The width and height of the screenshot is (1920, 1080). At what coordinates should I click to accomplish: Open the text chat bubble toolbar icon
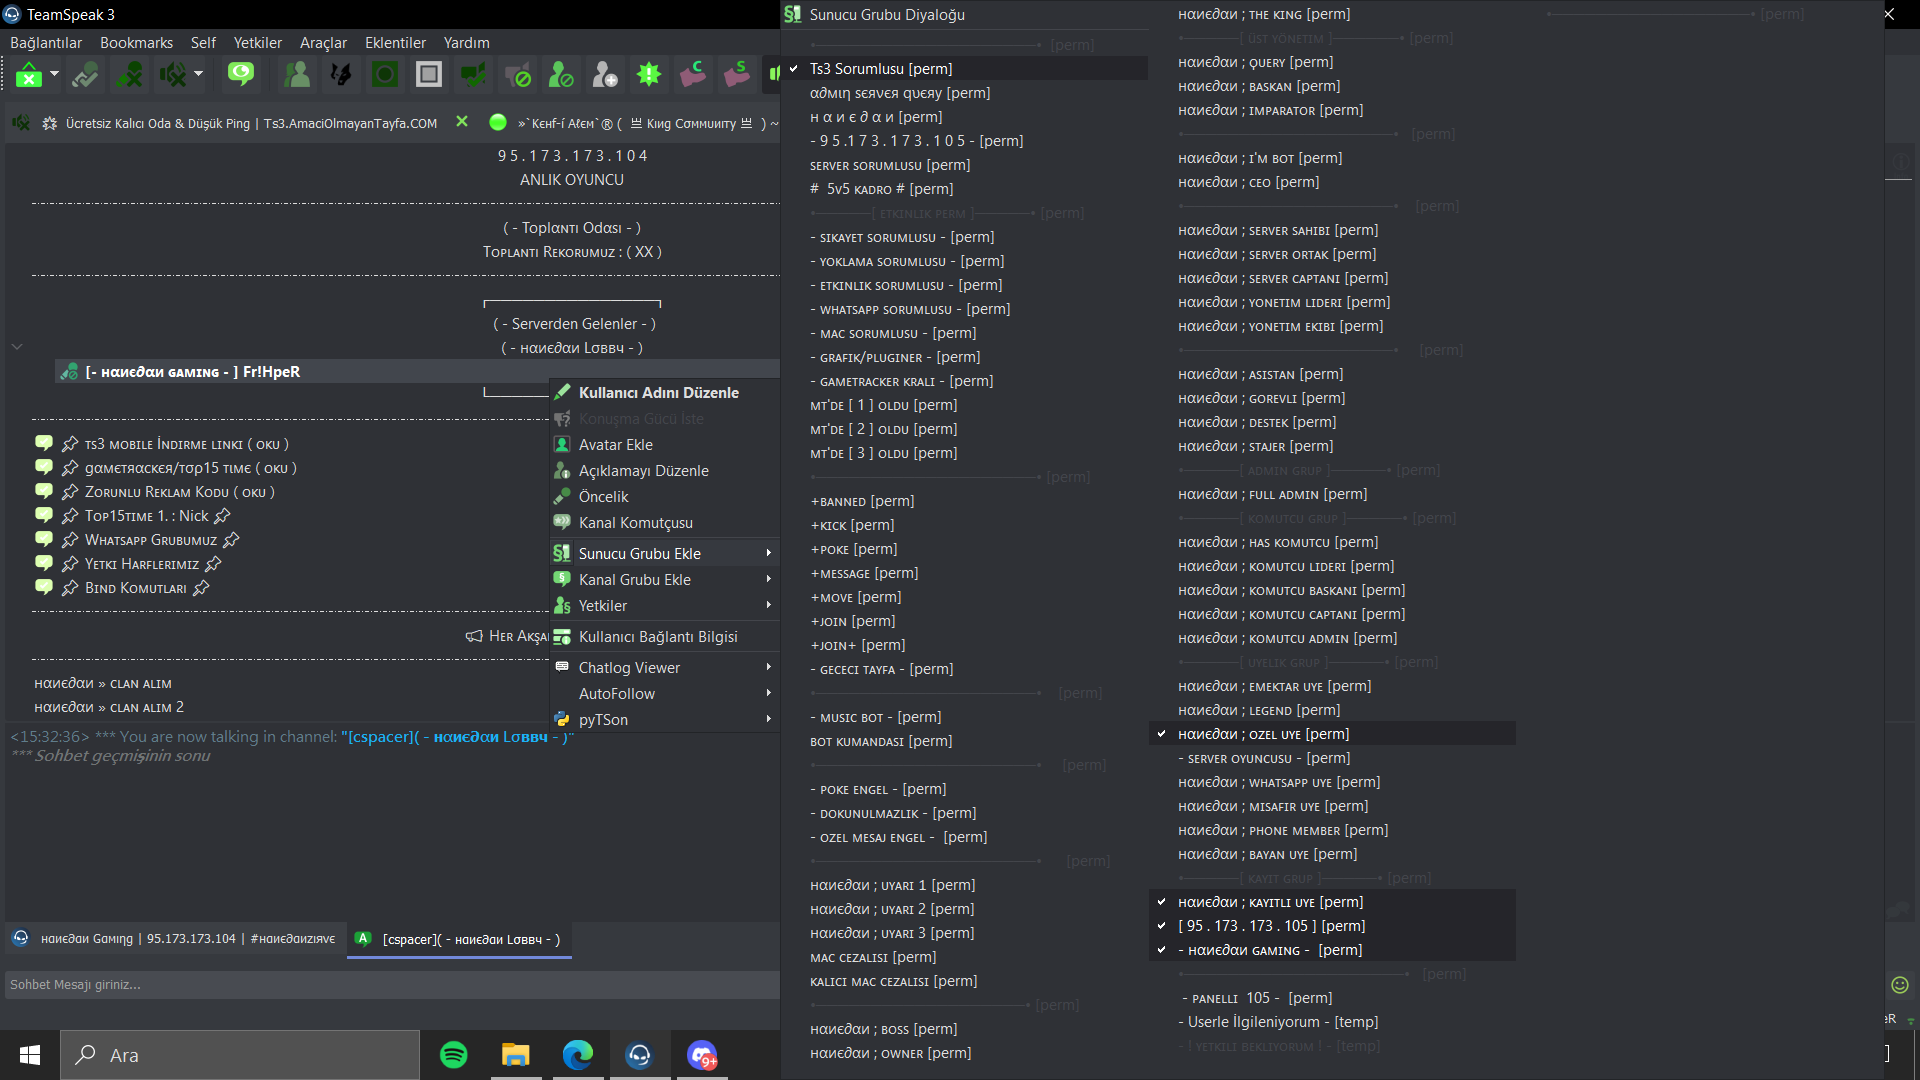click(x=241, y=74)
